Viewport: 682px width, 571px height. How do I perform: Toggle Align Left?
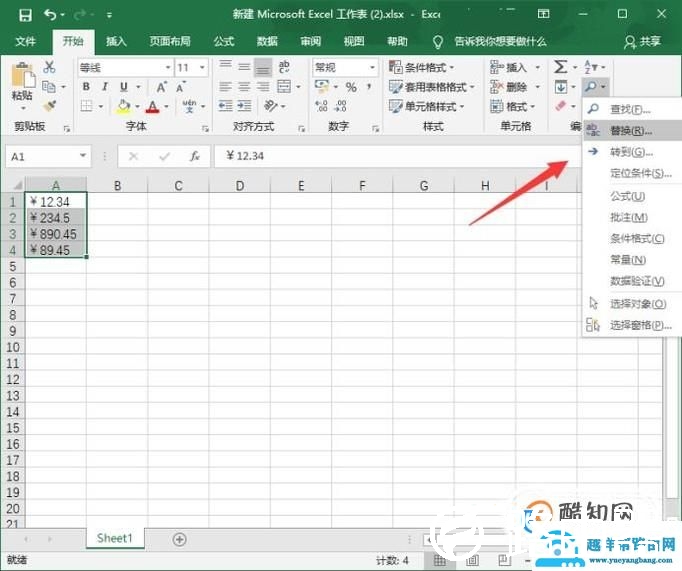pos(225,87)
